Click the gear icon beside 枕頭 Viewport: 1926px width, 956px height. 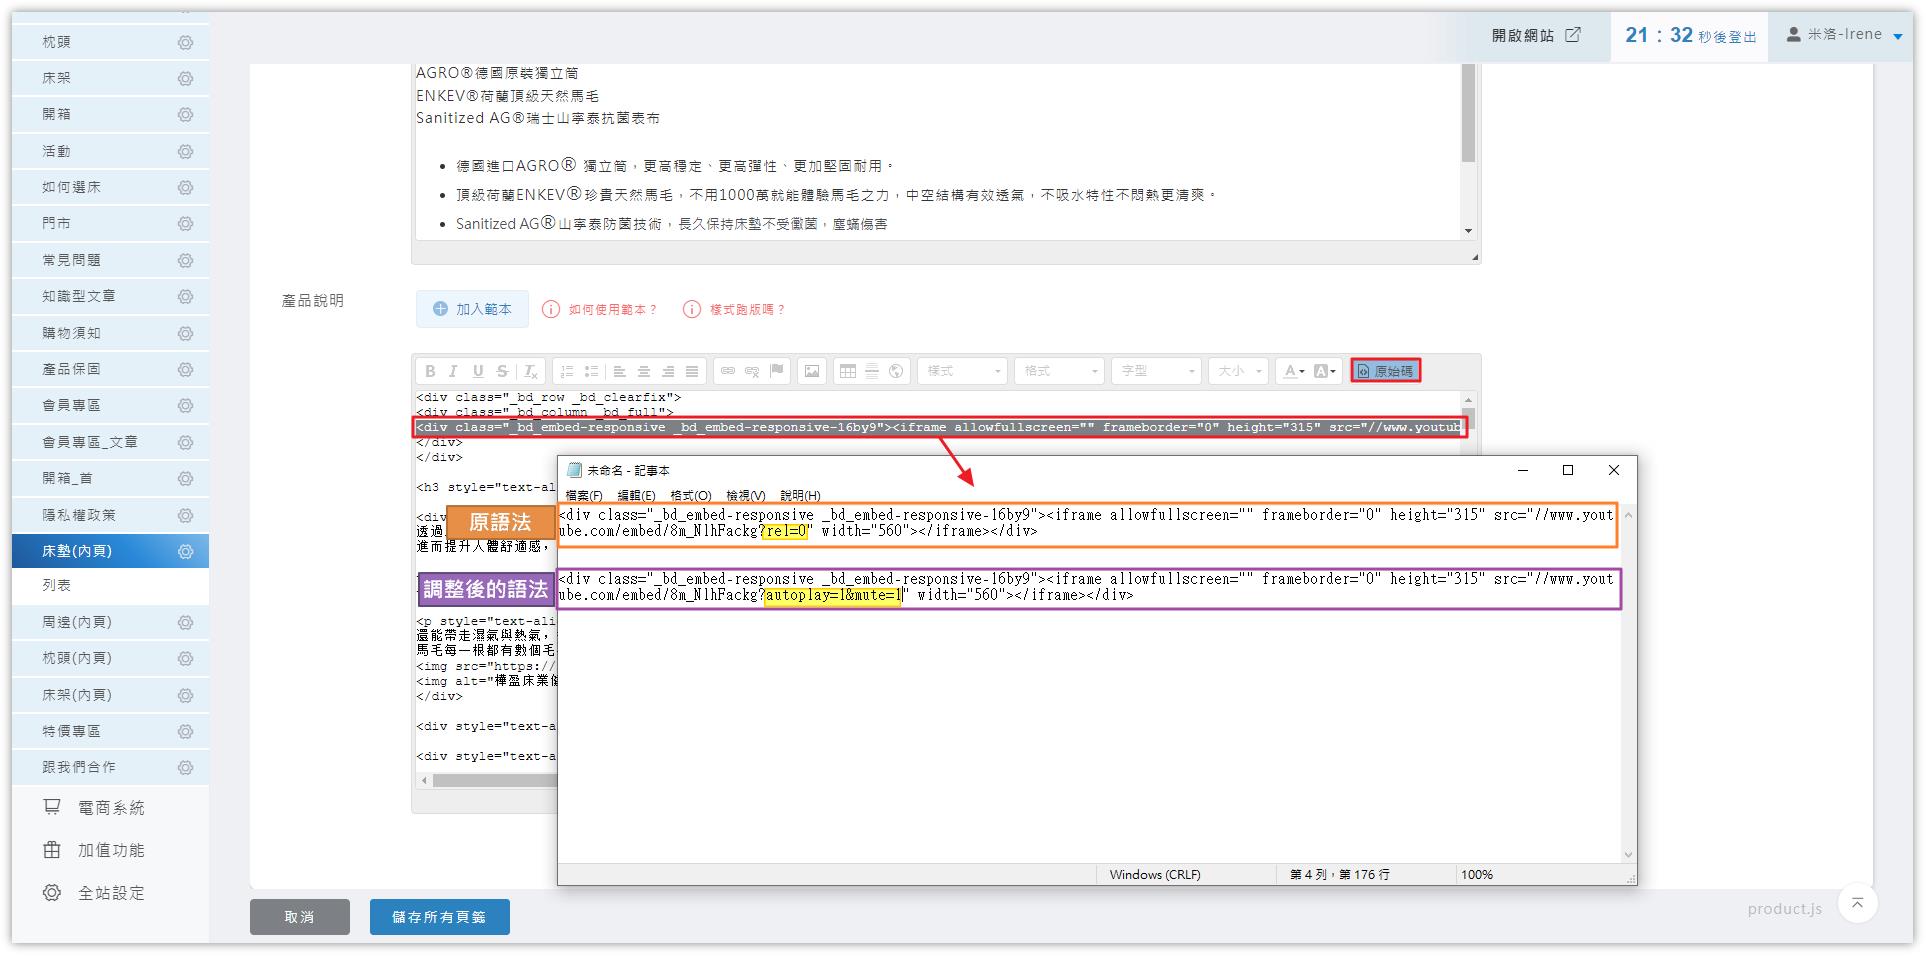point(185,42)
